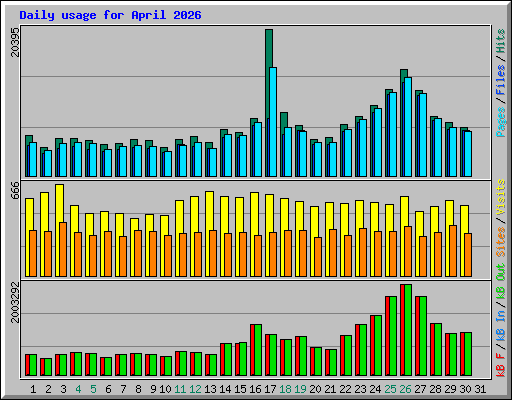Viewport: 512px width, 400px height.
Task: Click the 'kB Out' legend label
Action: pyautogui.click(x=501, y=282)
